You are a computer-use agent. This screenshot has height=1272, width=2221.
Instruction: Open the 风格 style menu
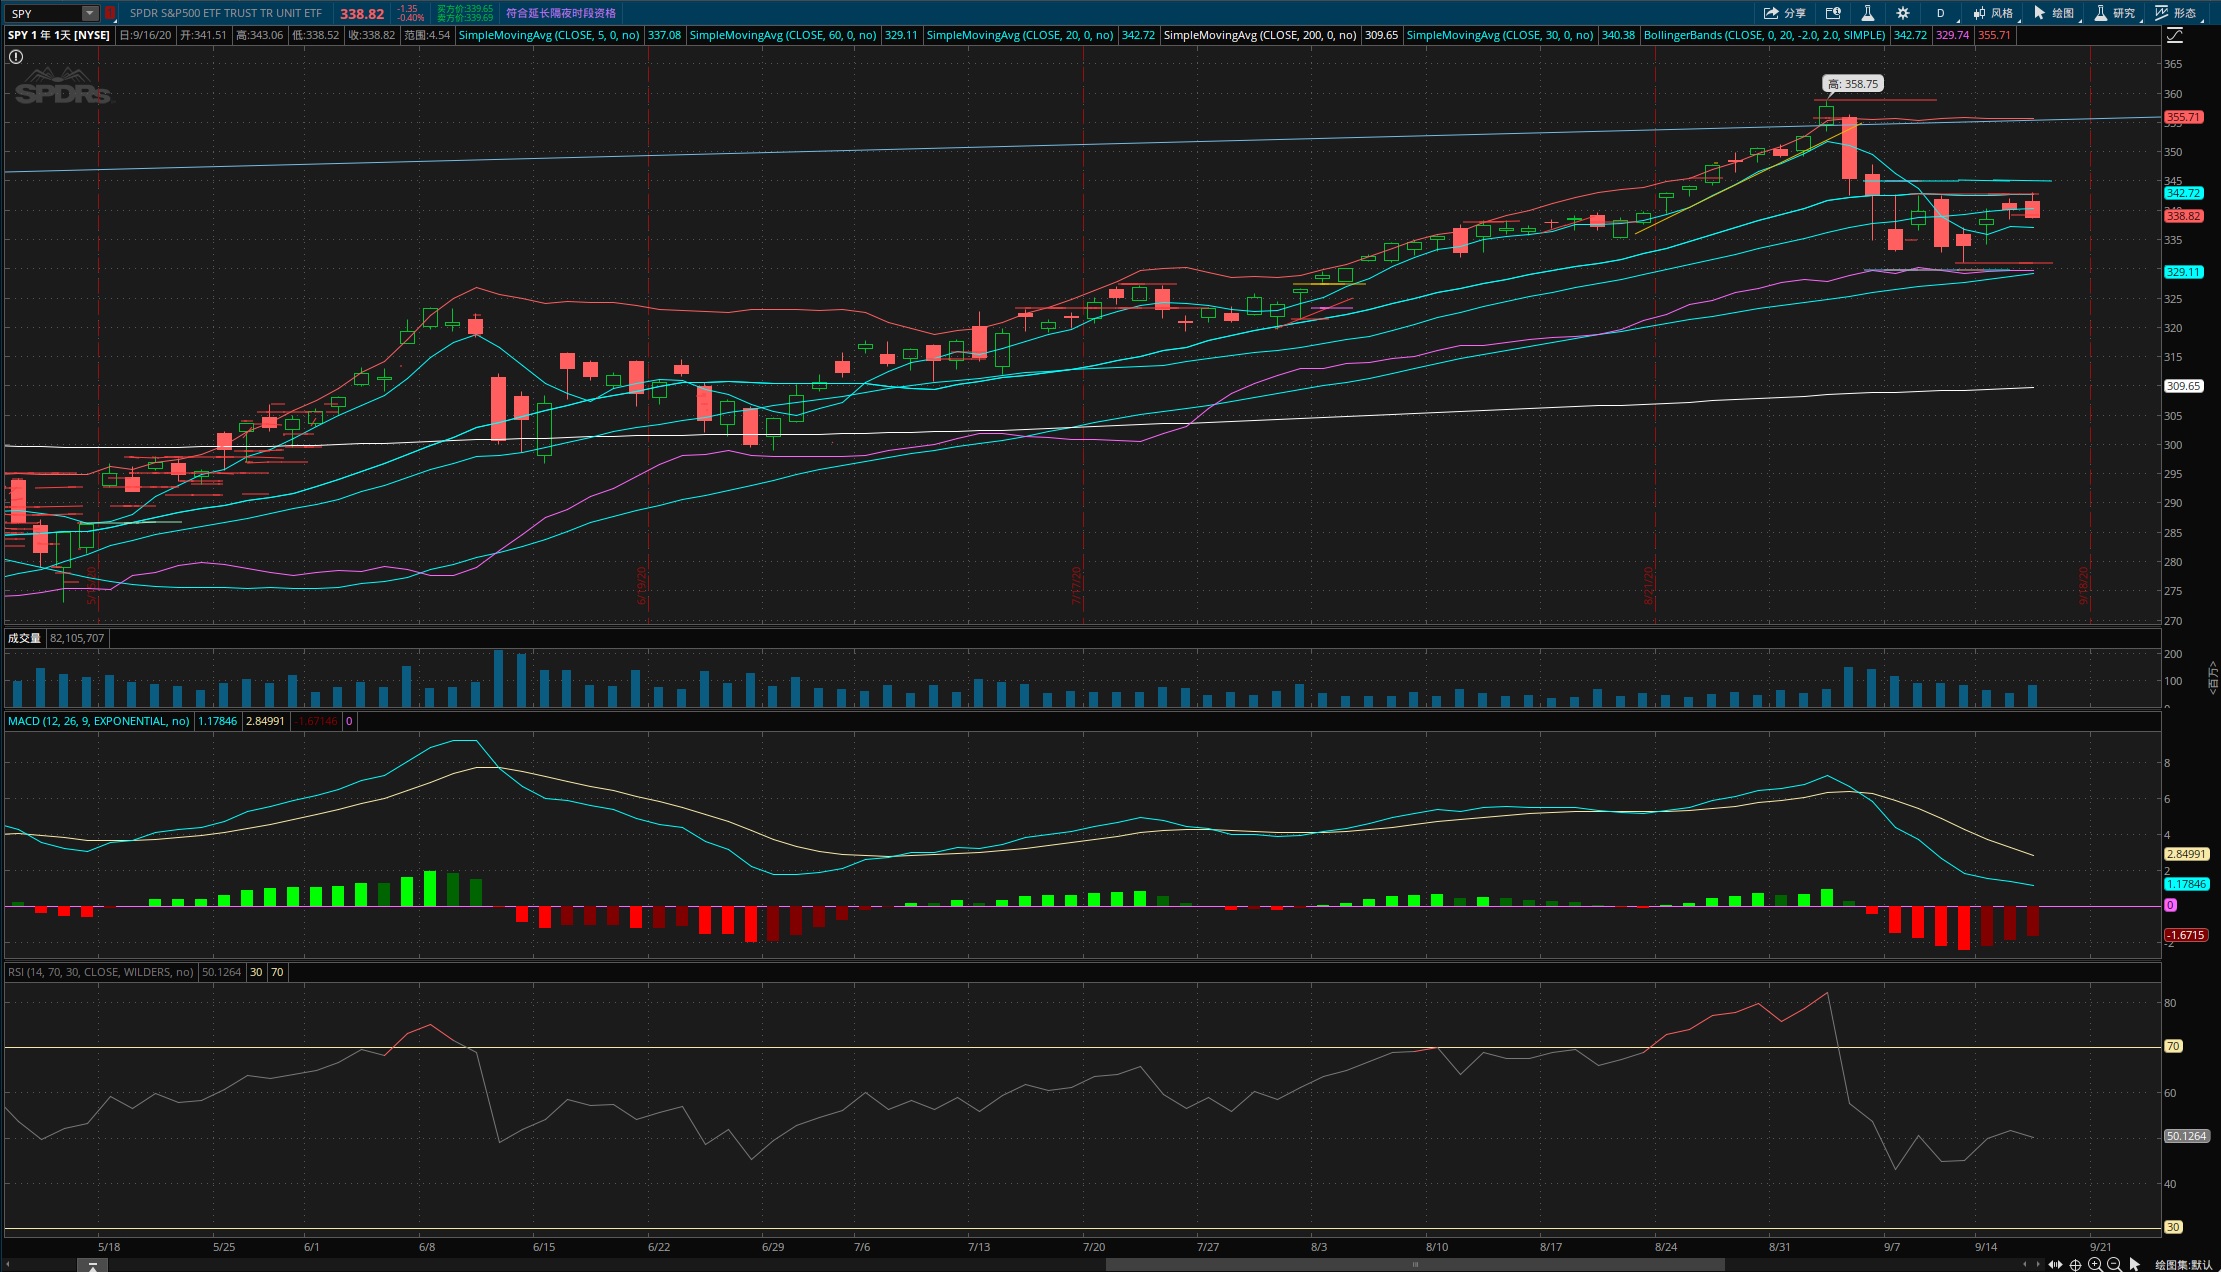1993,13
